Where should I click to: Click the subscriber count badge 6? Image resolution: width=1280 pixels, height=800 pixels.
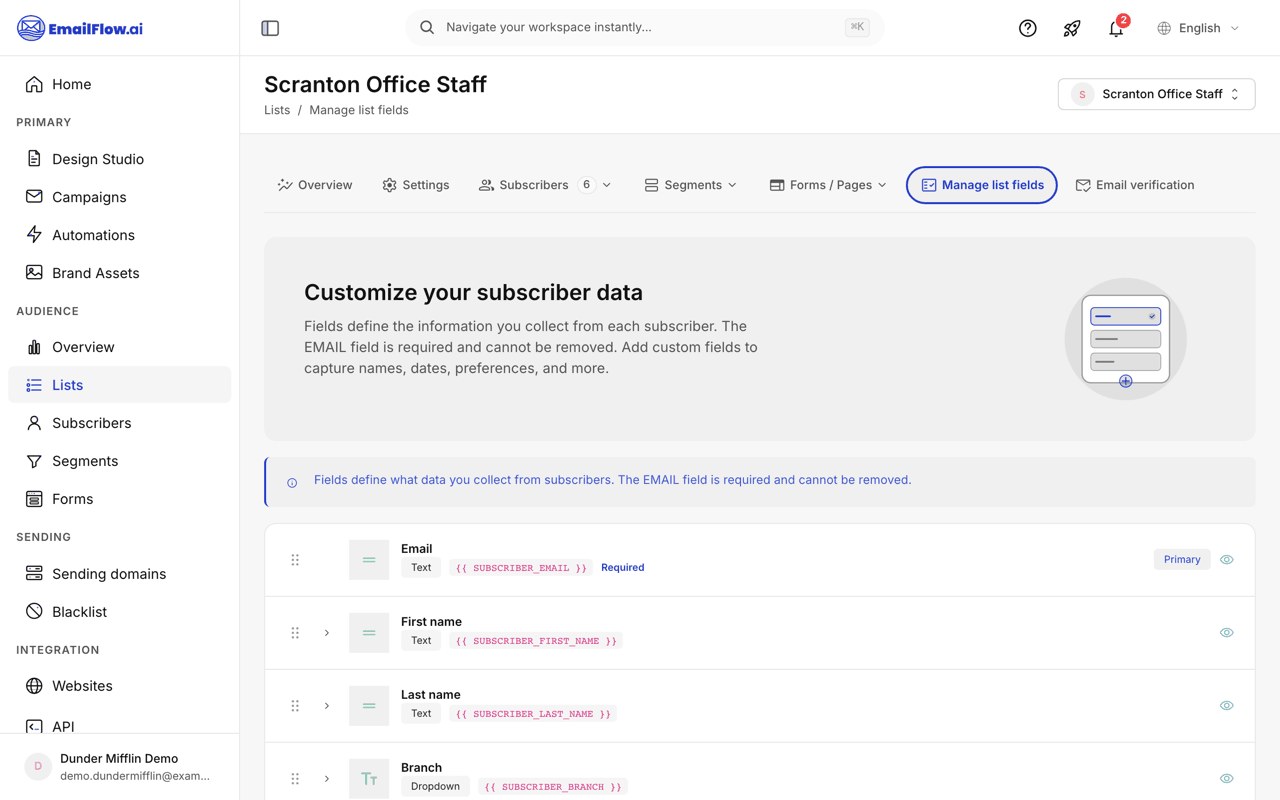click(x=587, y=185)
